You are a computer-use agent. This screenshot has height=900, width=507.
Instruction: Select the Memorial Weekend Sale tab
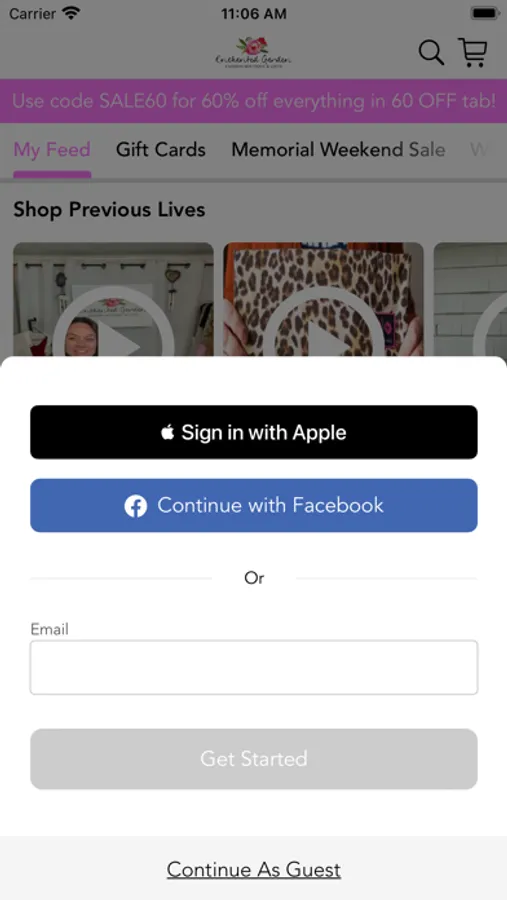(x=338, y=150)
